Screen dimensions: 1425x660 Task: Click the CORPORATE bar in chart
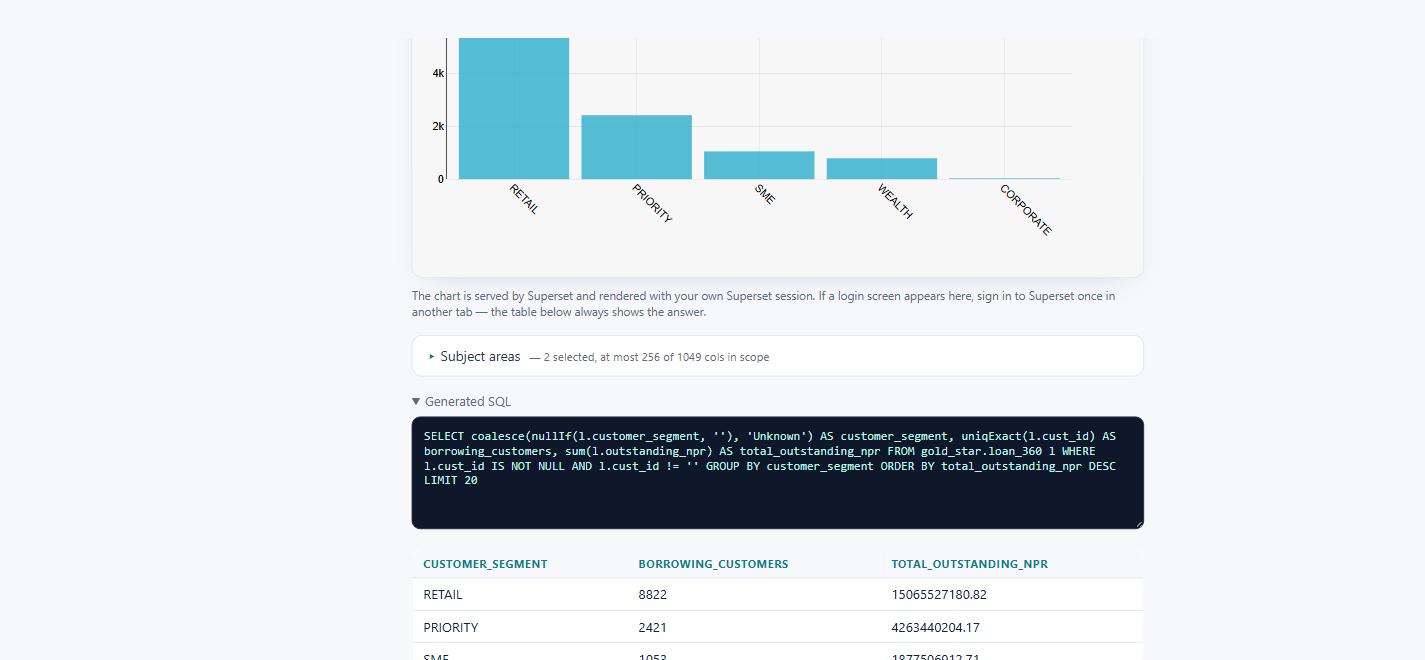click(1004, 178)
